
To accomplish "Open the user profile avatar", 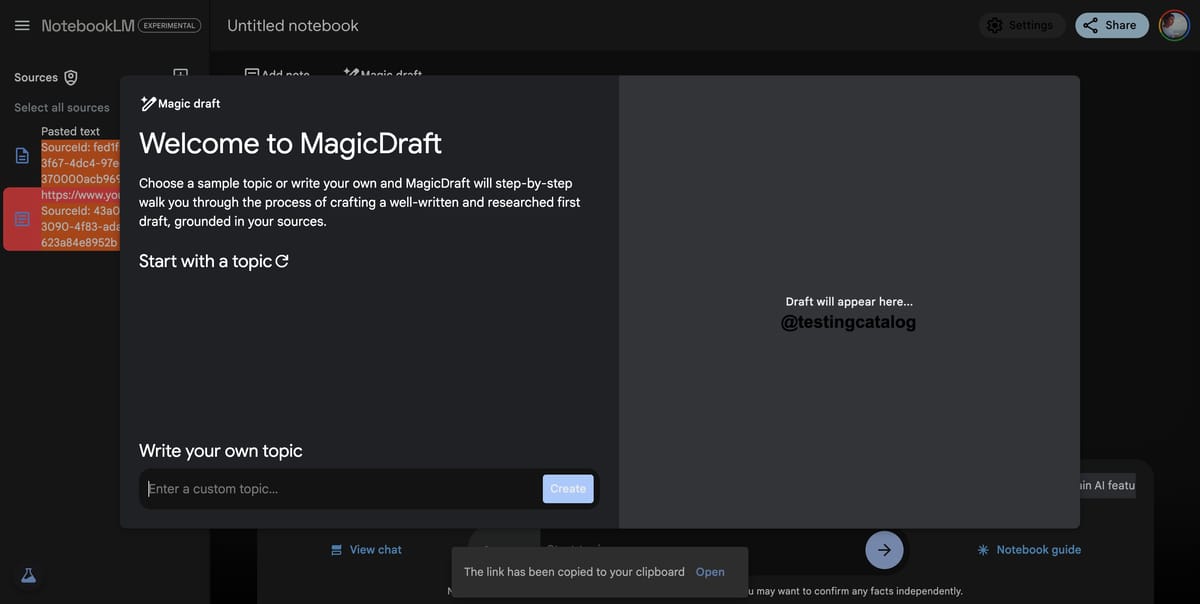I will click(x=1174, y=25).
